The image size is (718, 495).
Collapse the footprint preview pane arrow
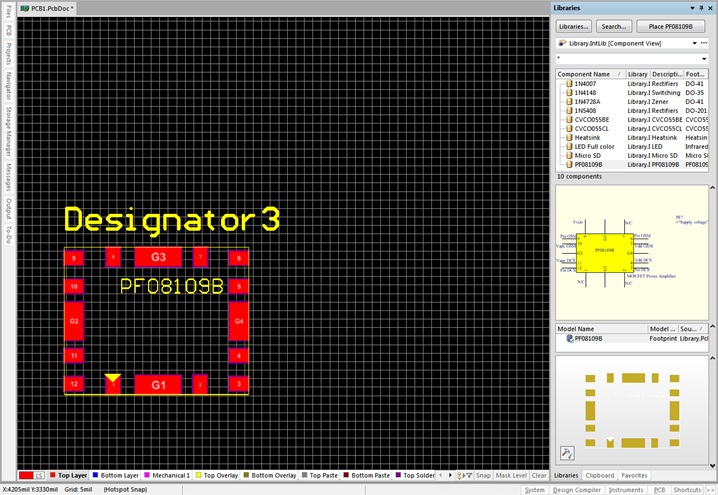point(712,358)
